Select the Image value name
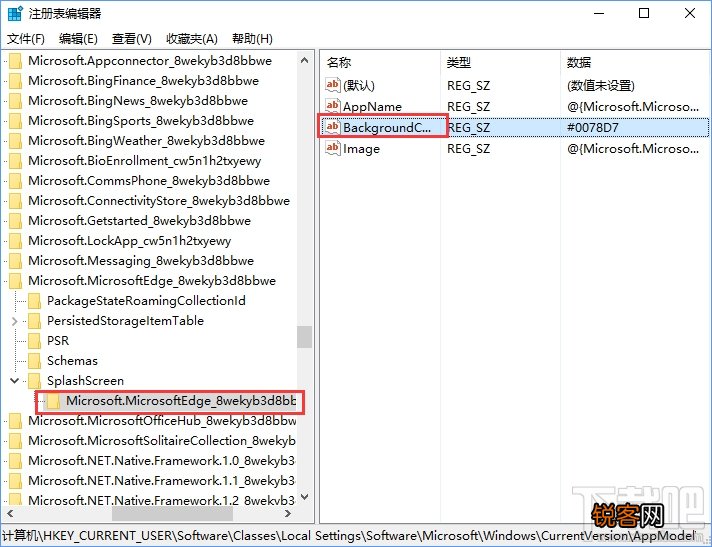Screen dimensions: 712x547 coord(361,149)
